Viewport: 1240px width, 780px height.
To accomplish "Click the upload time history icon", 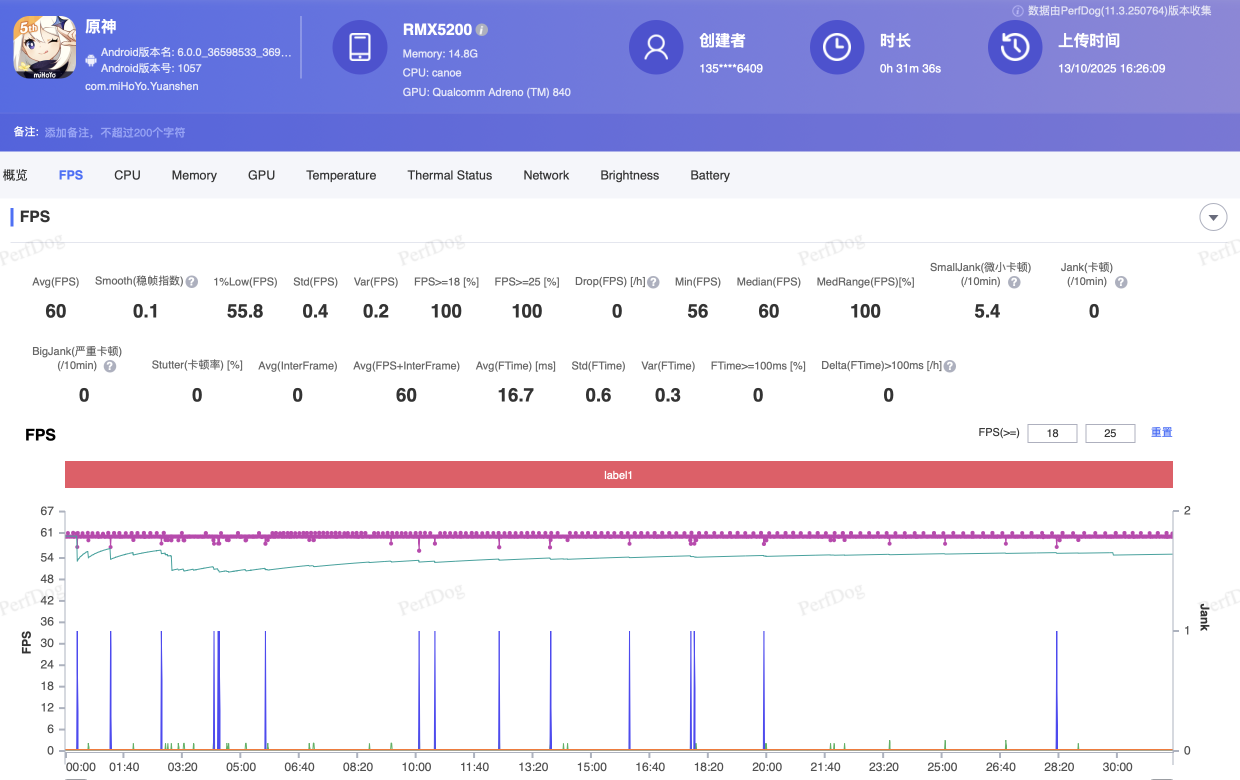I will [x=1015, y=47].
